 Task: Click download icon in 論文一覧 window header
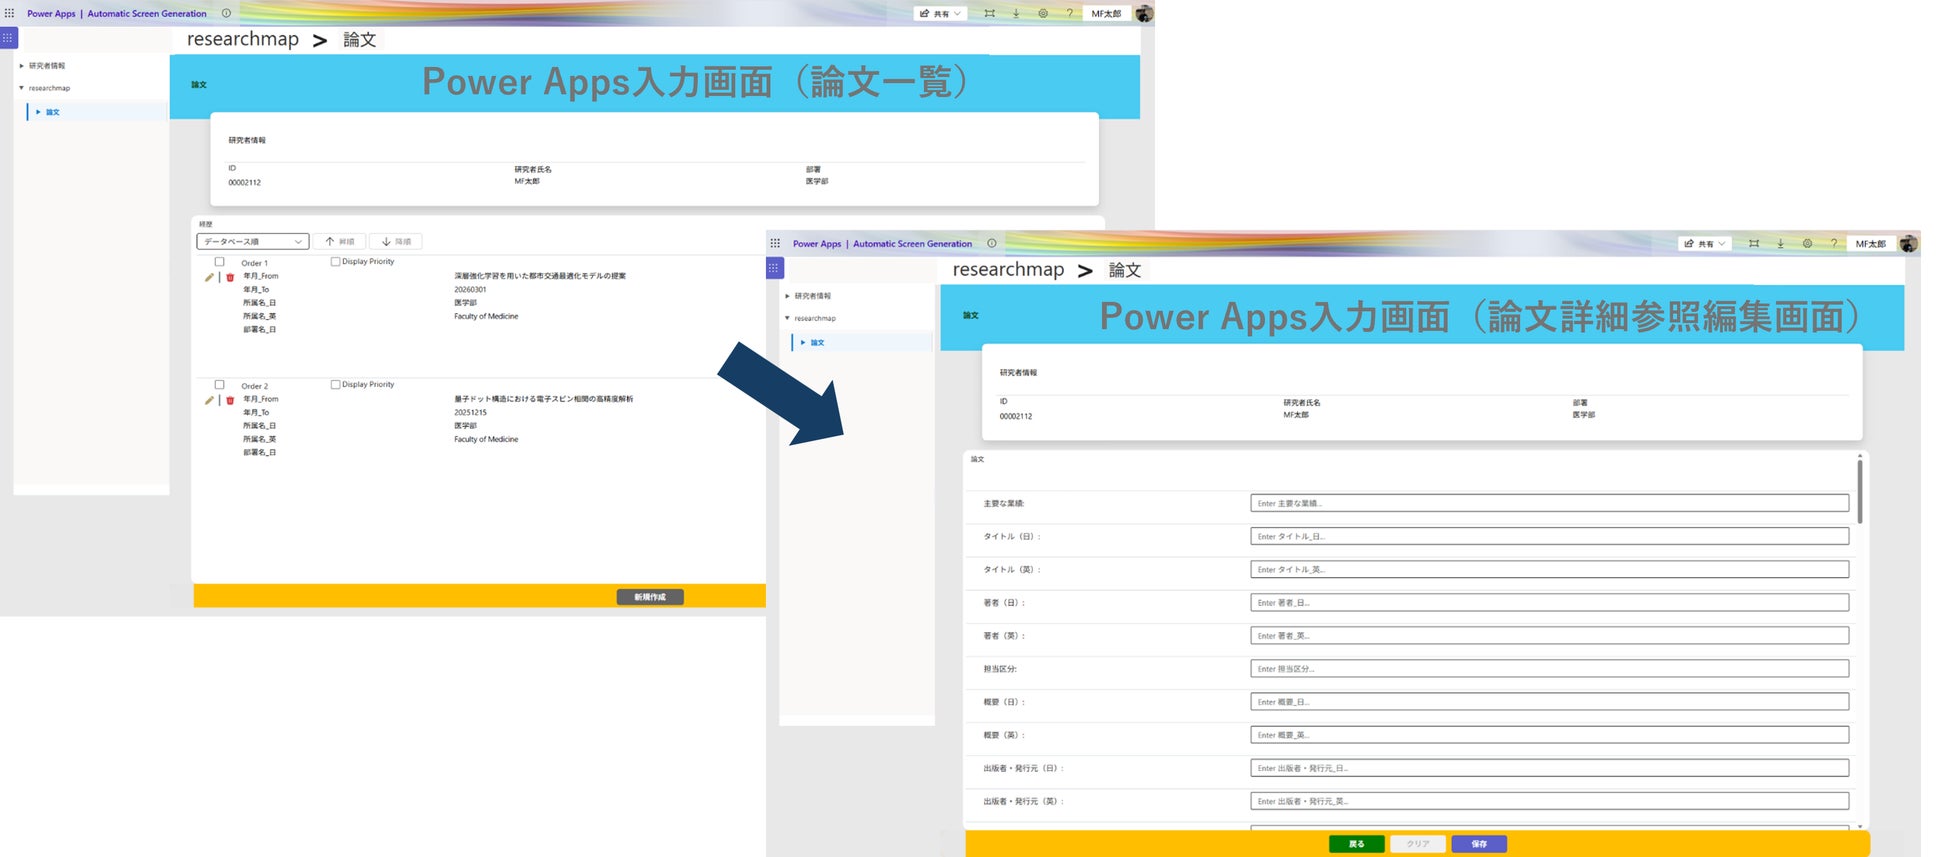[x=1016, y=13]
